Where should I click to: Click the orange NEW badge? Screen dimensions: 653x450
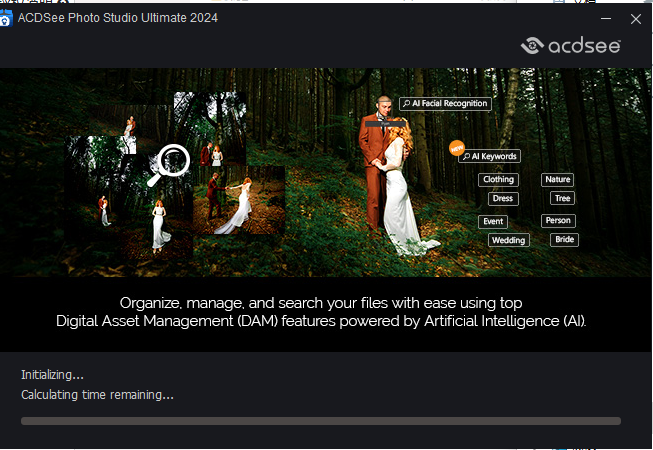(x=456, y=148)
